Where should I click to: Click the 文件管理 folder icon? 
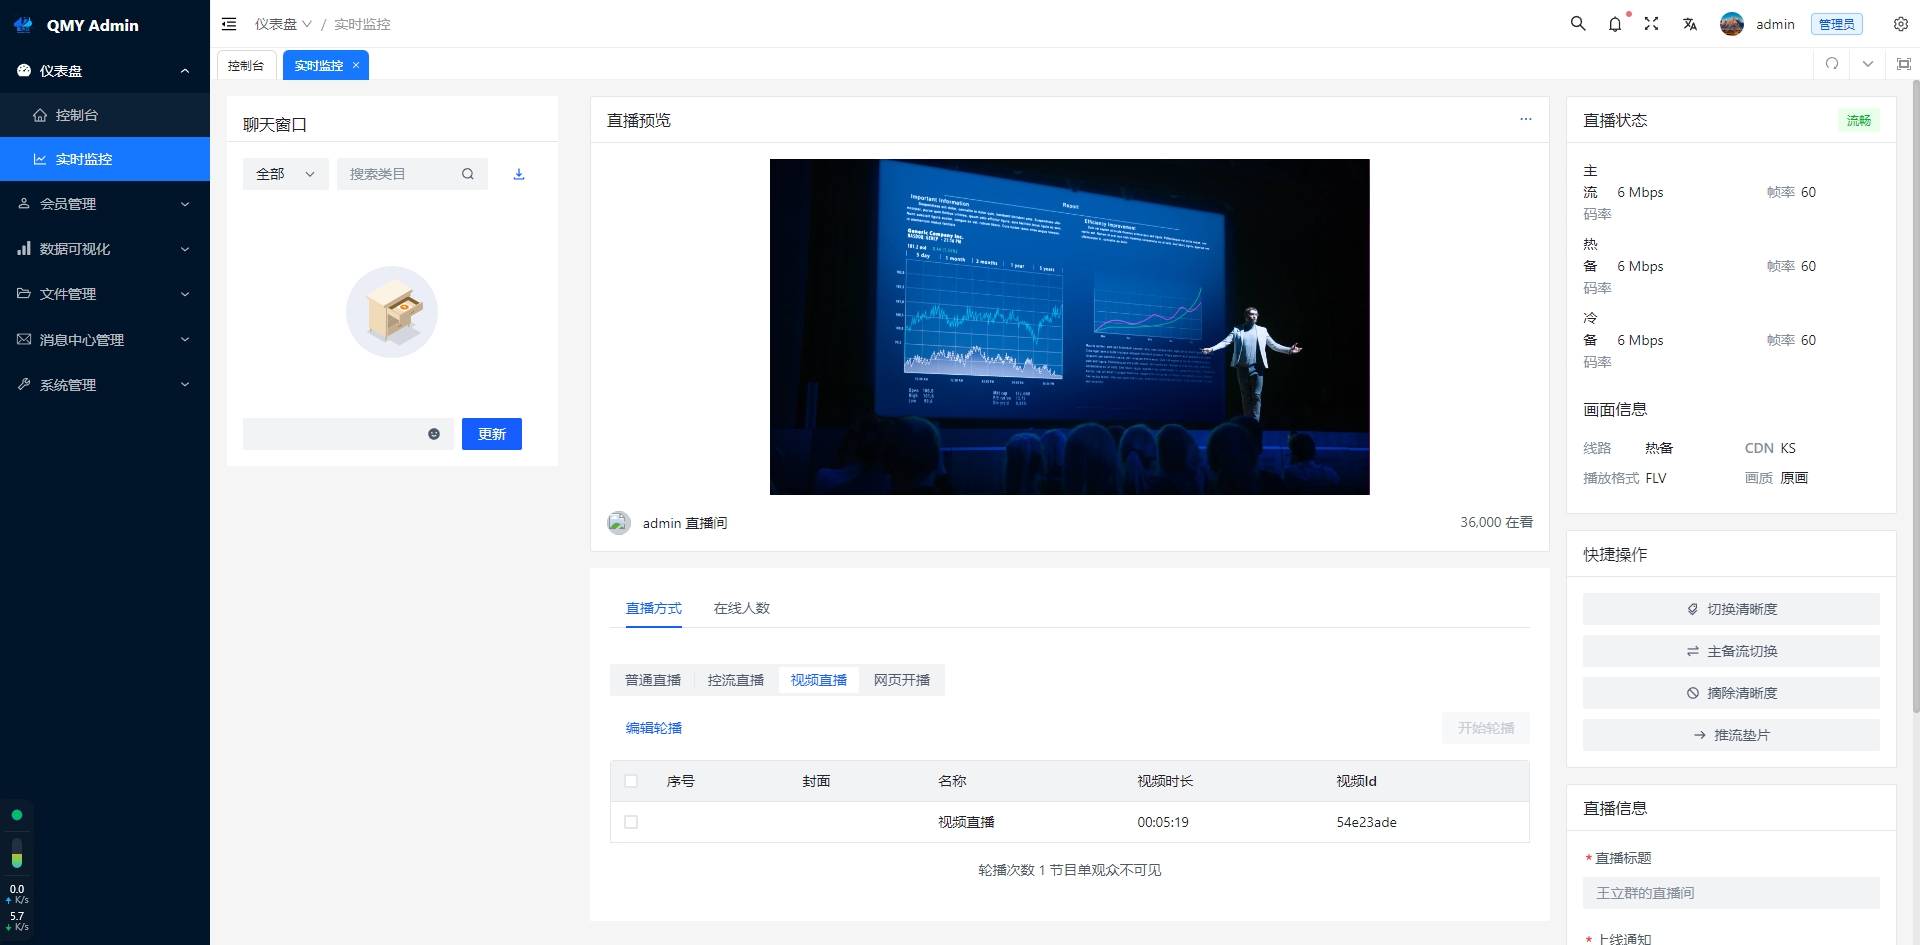click(x=24, y=293)
